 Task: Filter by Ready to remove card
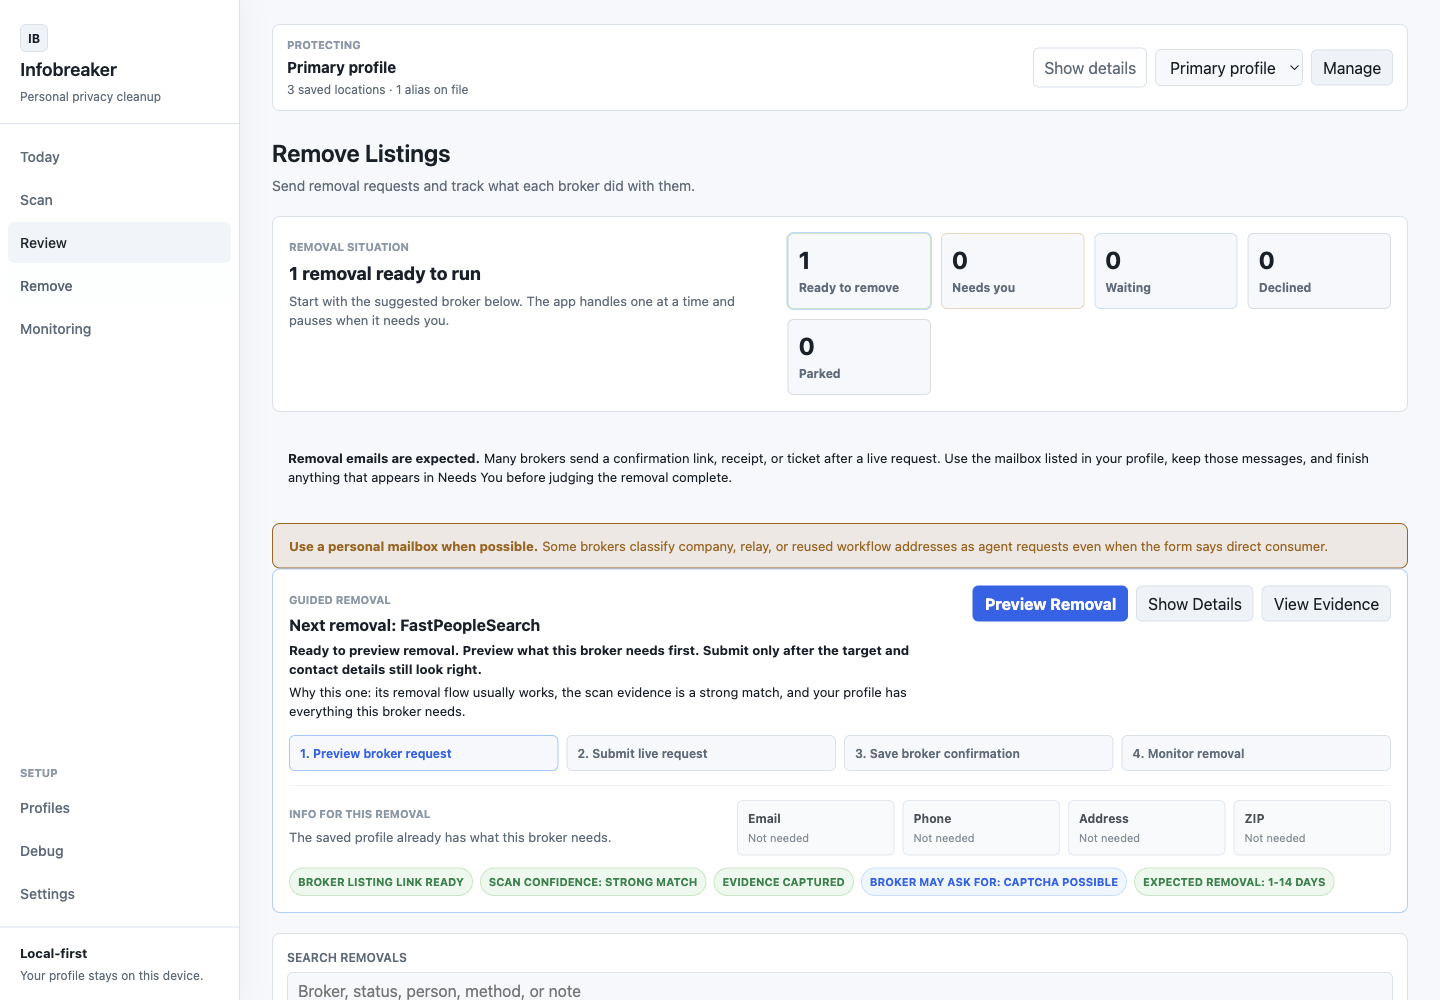[x=859, y=271]
